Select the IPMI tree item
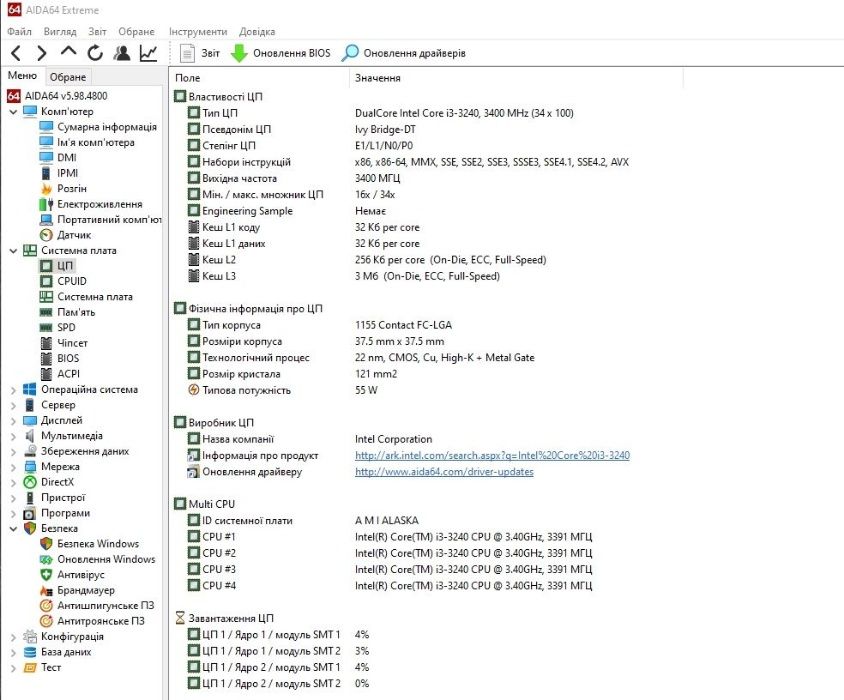The width and height of the screenshot is (844, 700). click(x=59, y=173)
